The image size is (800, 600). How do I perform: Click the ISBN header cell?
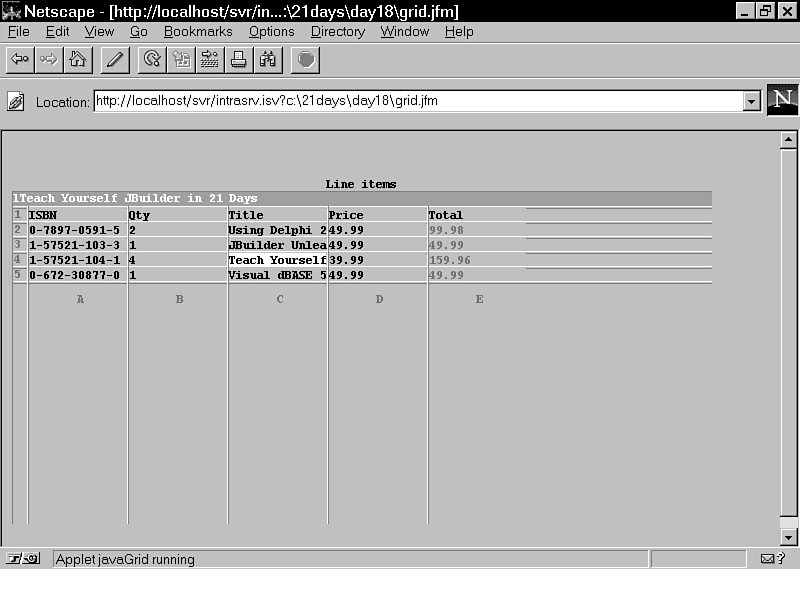78,215
